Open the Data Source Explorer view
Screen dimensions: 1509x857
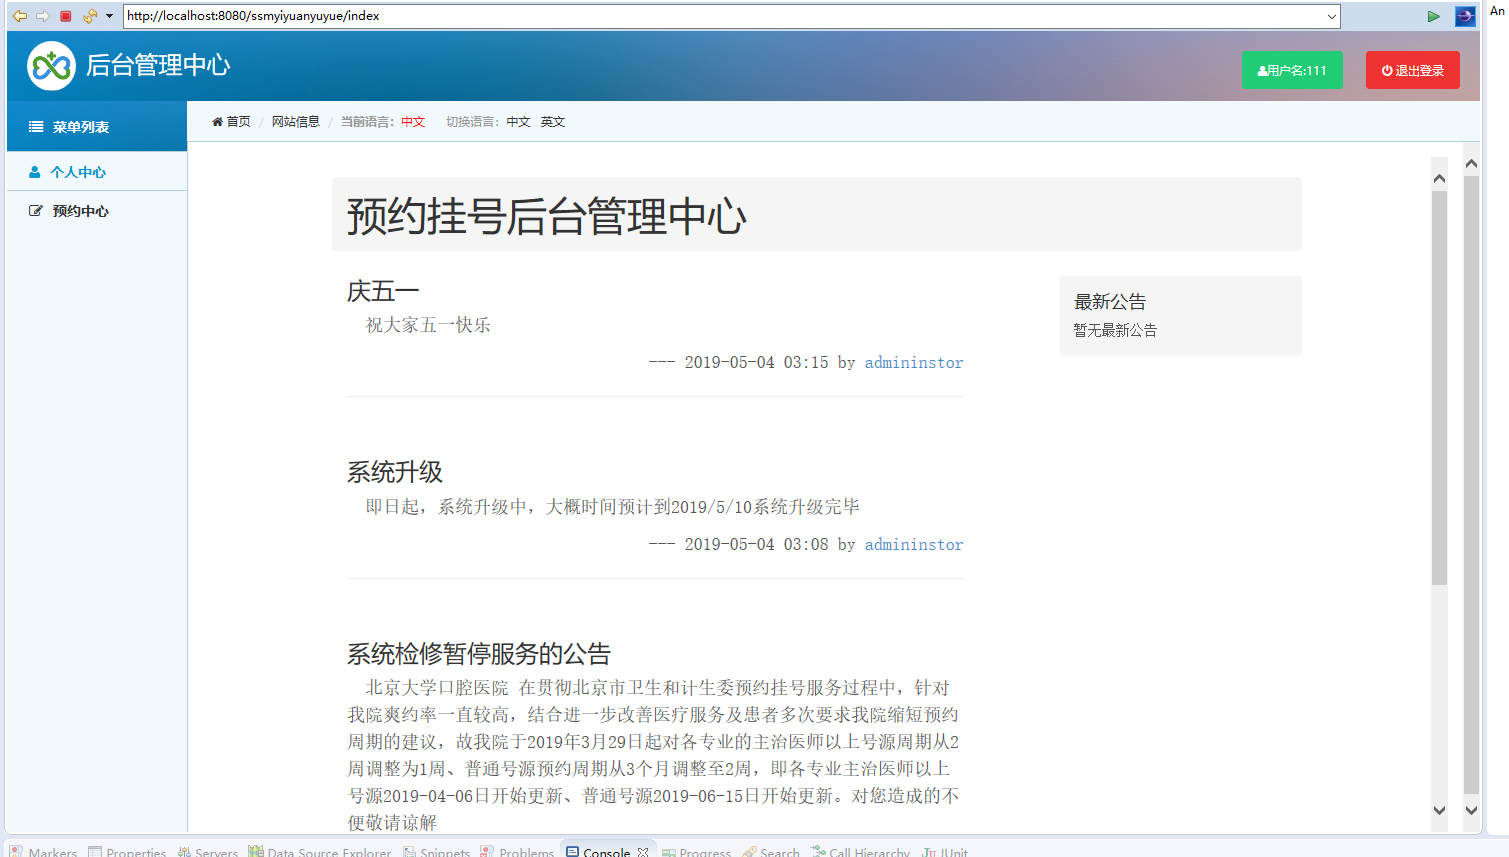click(320, 851)
